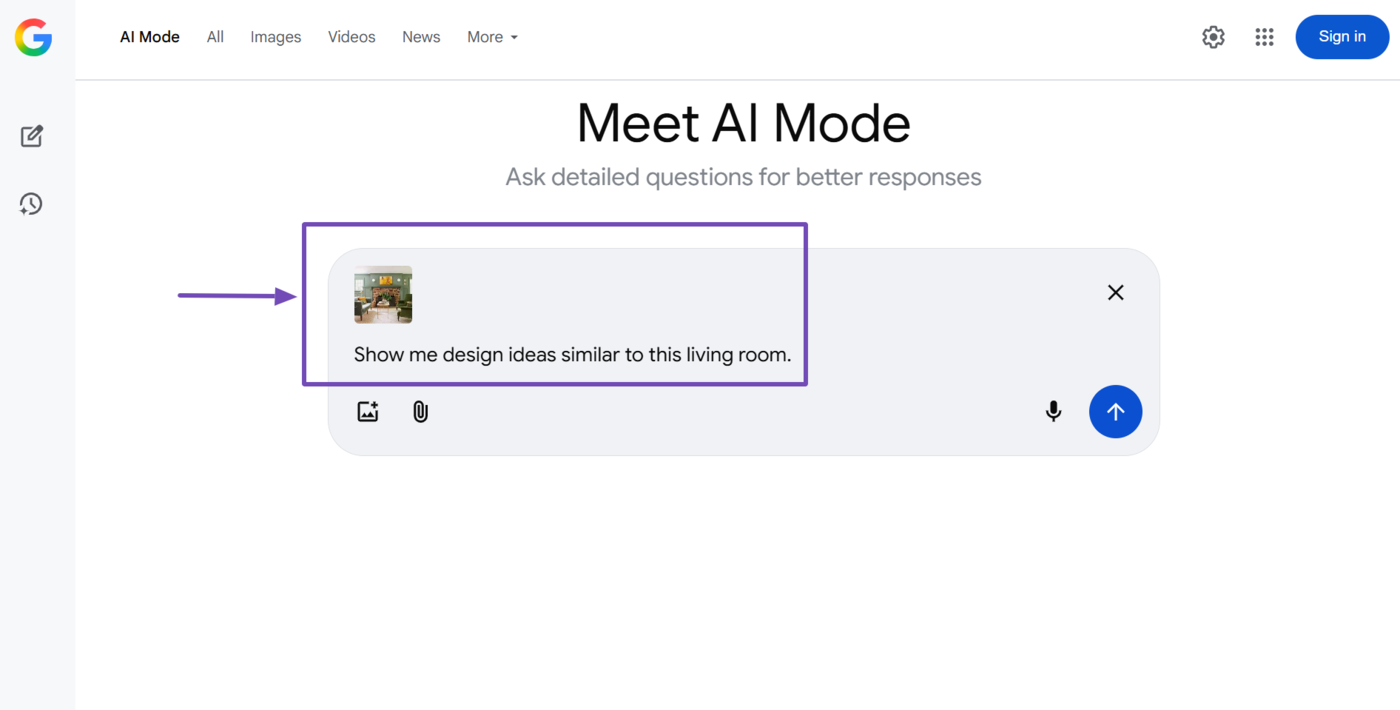Open settings gear icon
The width and height of the screenshot is (1400, 710).
(1213, 37)
